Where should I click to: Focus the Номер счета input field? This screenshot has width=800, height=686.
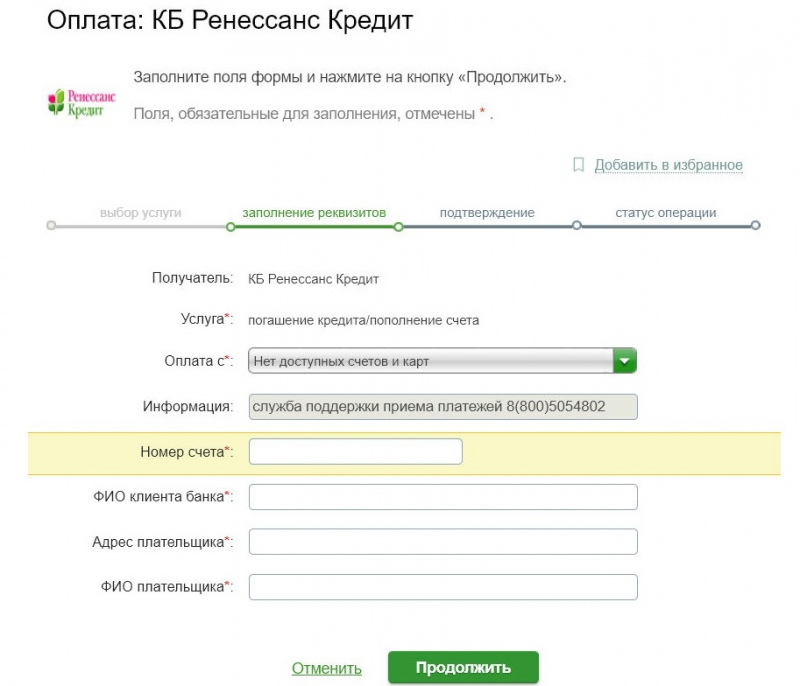pos(356,451)
